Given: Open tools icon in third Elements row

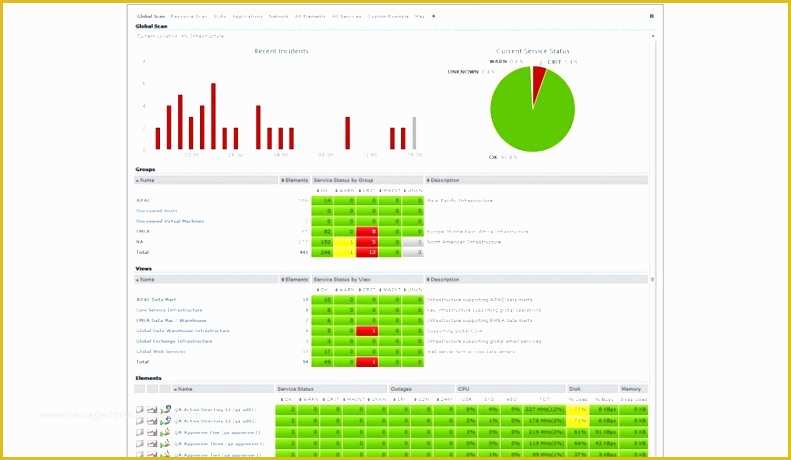Looking at the screenshot, I should tap(165, 432).
